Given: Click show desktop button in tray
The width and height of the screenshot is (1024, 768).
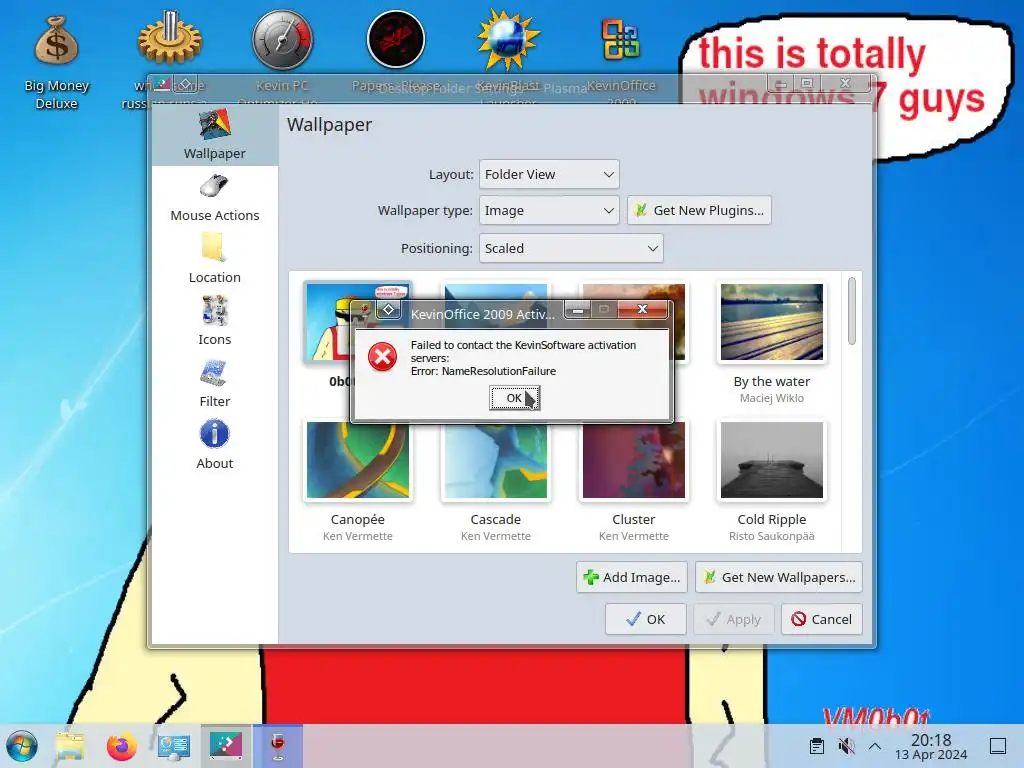Looking at the screenshot, I should coord(998,746).
